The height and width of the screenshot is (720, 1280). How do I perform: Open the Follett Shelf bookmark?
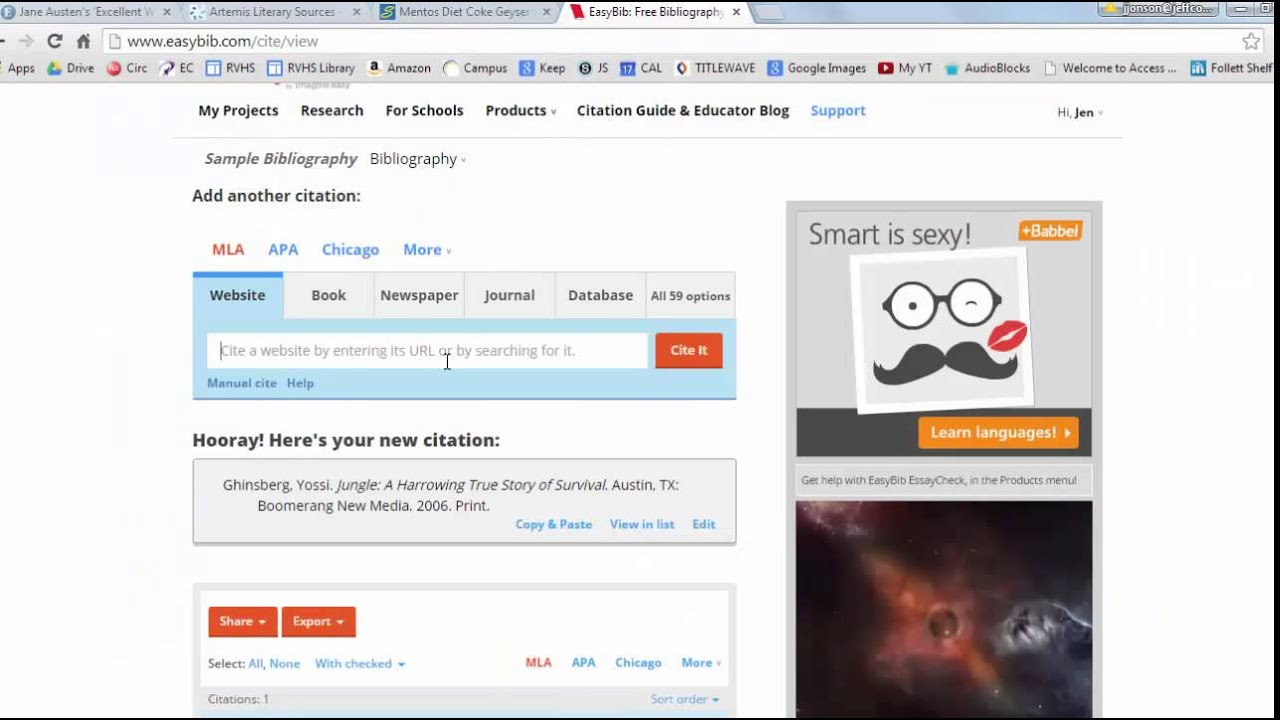pos(1232,68)
